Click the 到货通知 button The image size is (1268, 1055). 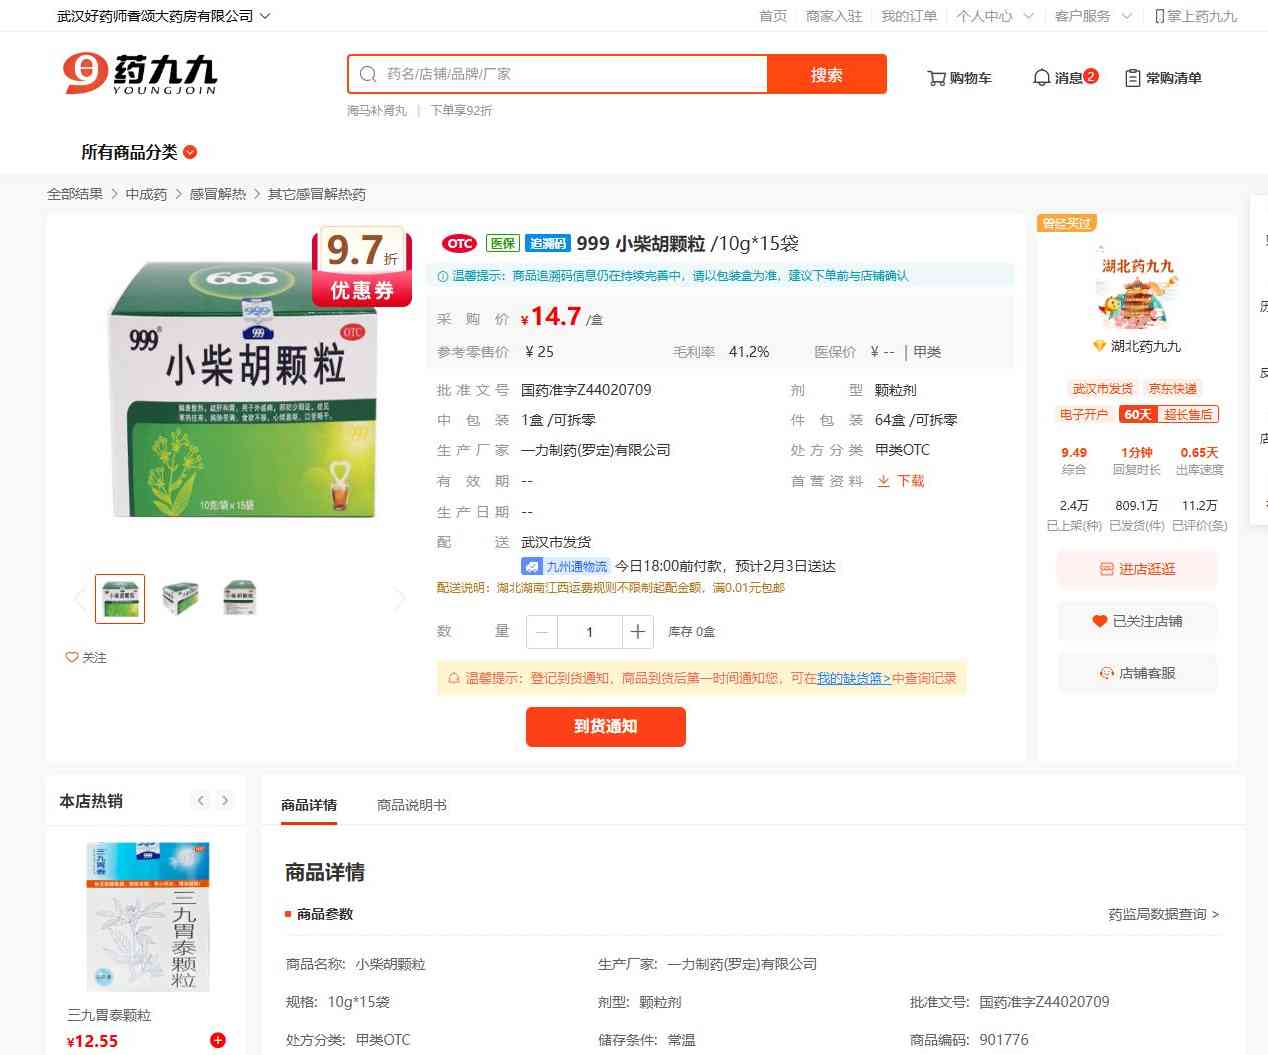(605, 727)
